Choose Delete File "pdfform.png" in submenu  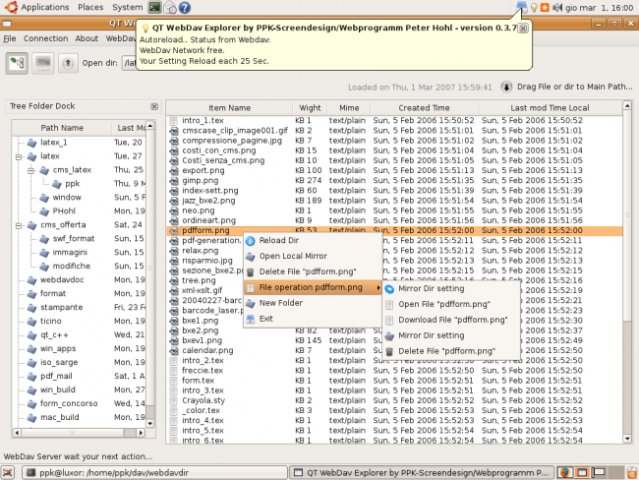(452, 351)
